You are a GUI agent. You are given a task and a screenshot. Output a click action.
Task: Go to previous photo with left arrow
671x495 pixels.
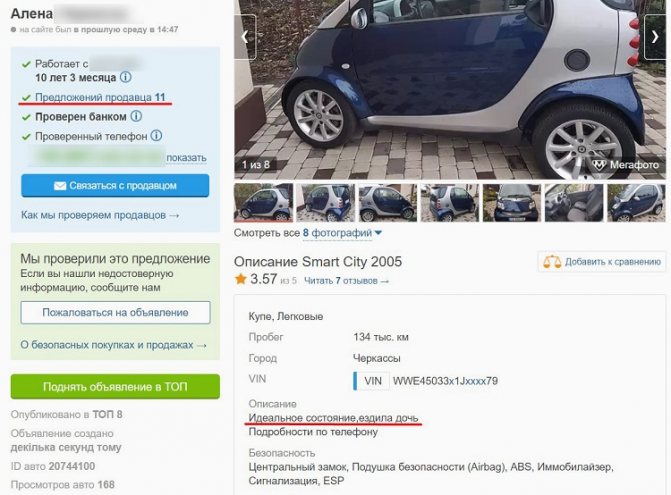[x=245, y=37]
